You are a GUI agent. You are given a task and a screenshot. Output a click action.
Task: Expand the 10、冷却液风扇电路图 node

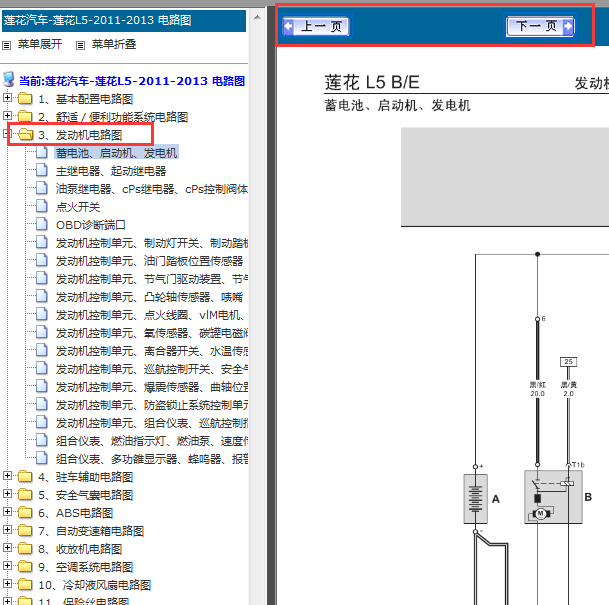pos(7,583)
